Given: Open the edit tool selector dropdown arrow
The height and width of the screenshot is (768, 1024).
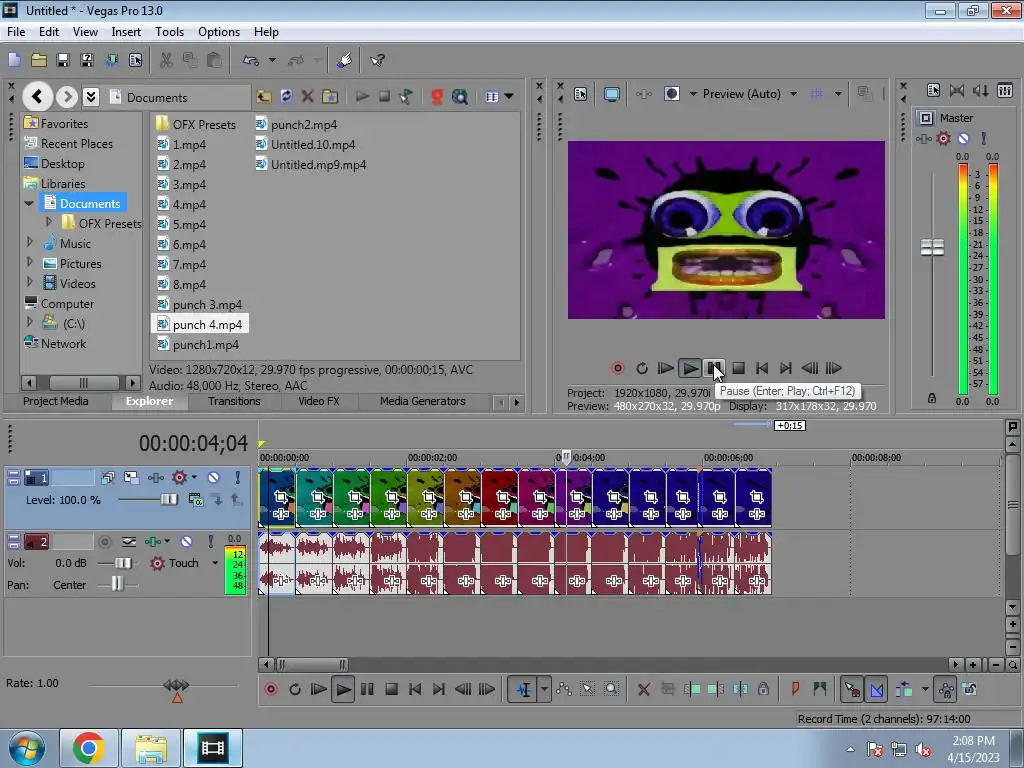Looking at the screenshot, I should tap(543, 689).
